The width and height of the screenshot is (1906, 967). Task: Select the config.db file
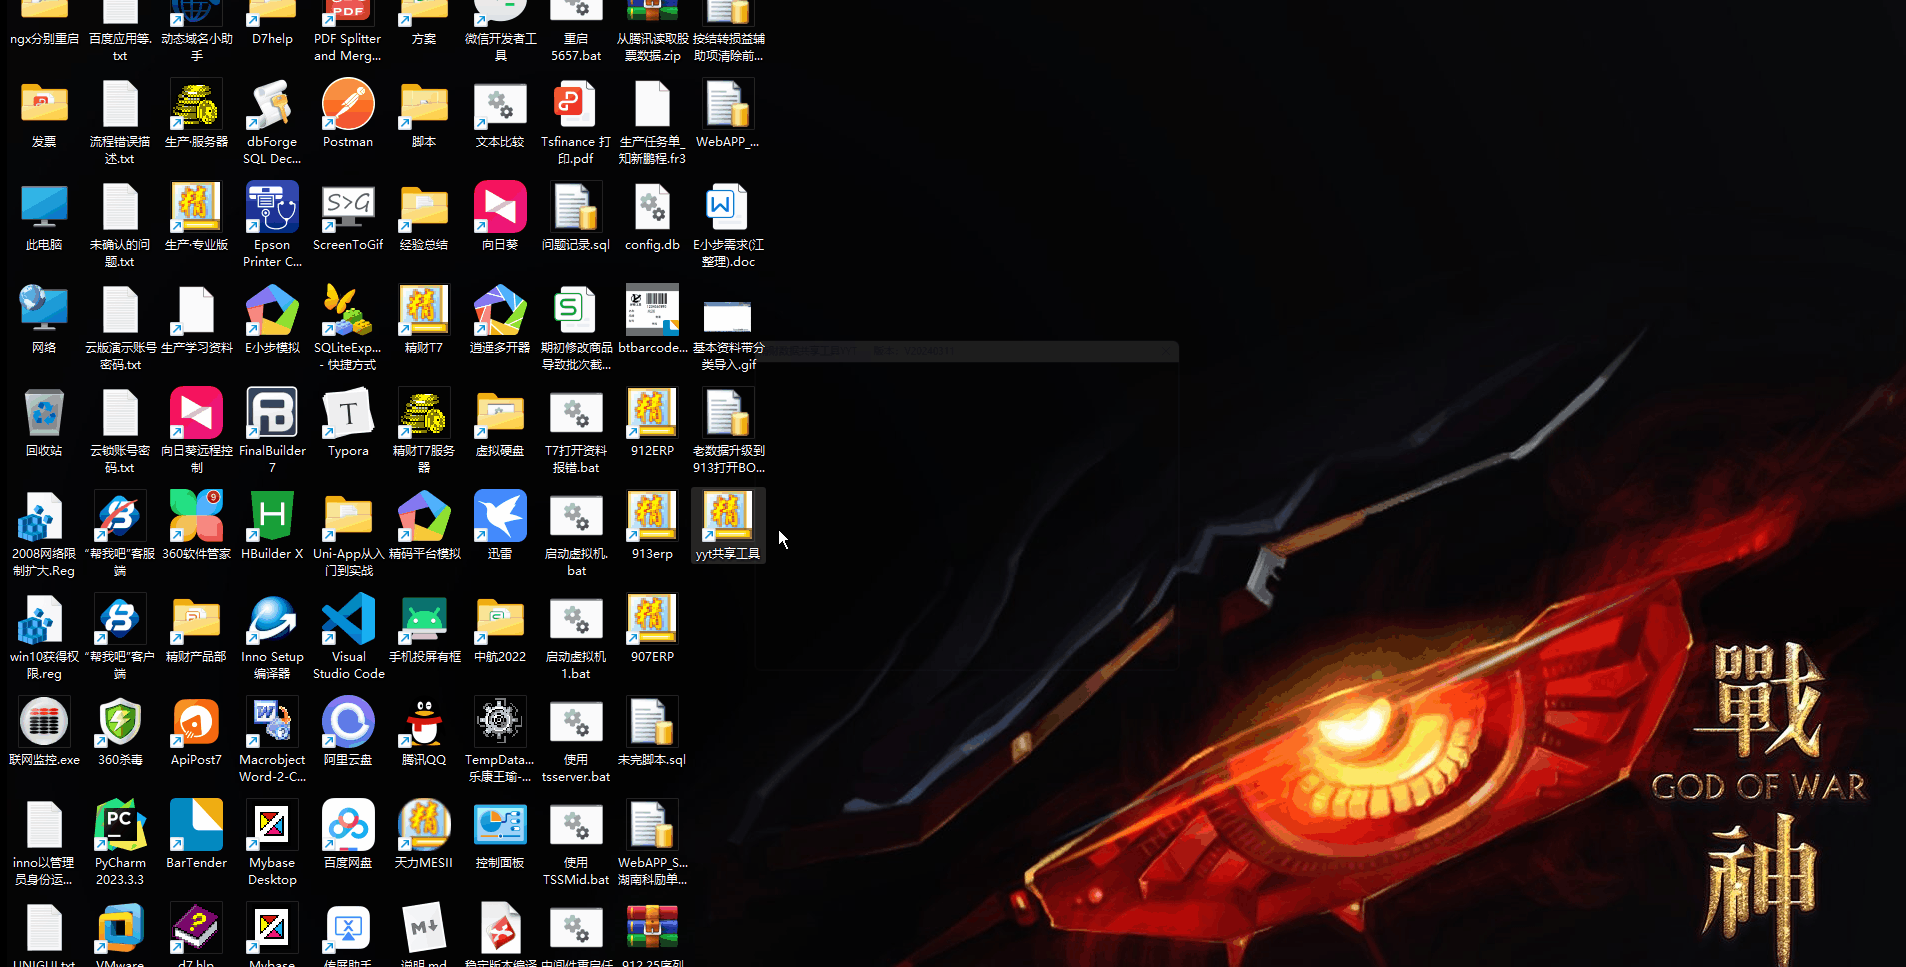pyautogui.click(x=652, y=208)
